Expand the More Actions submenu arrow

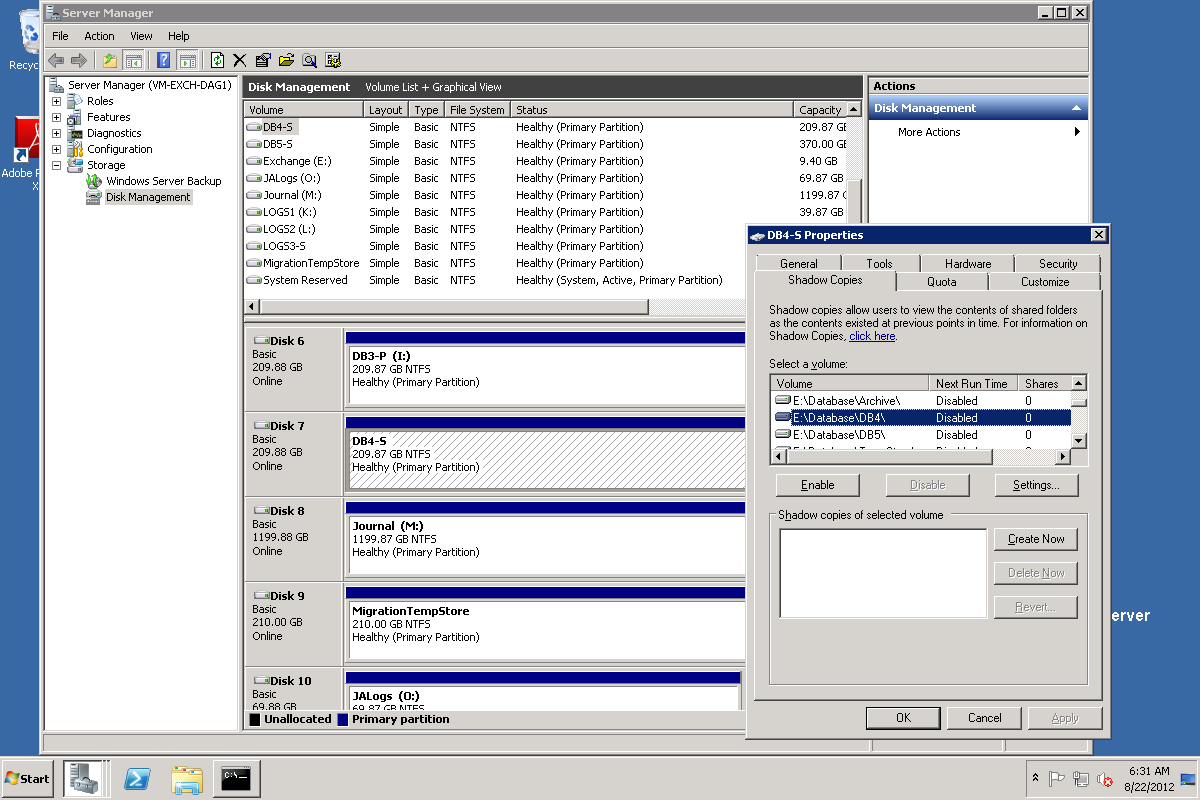tap(1077, 132)
